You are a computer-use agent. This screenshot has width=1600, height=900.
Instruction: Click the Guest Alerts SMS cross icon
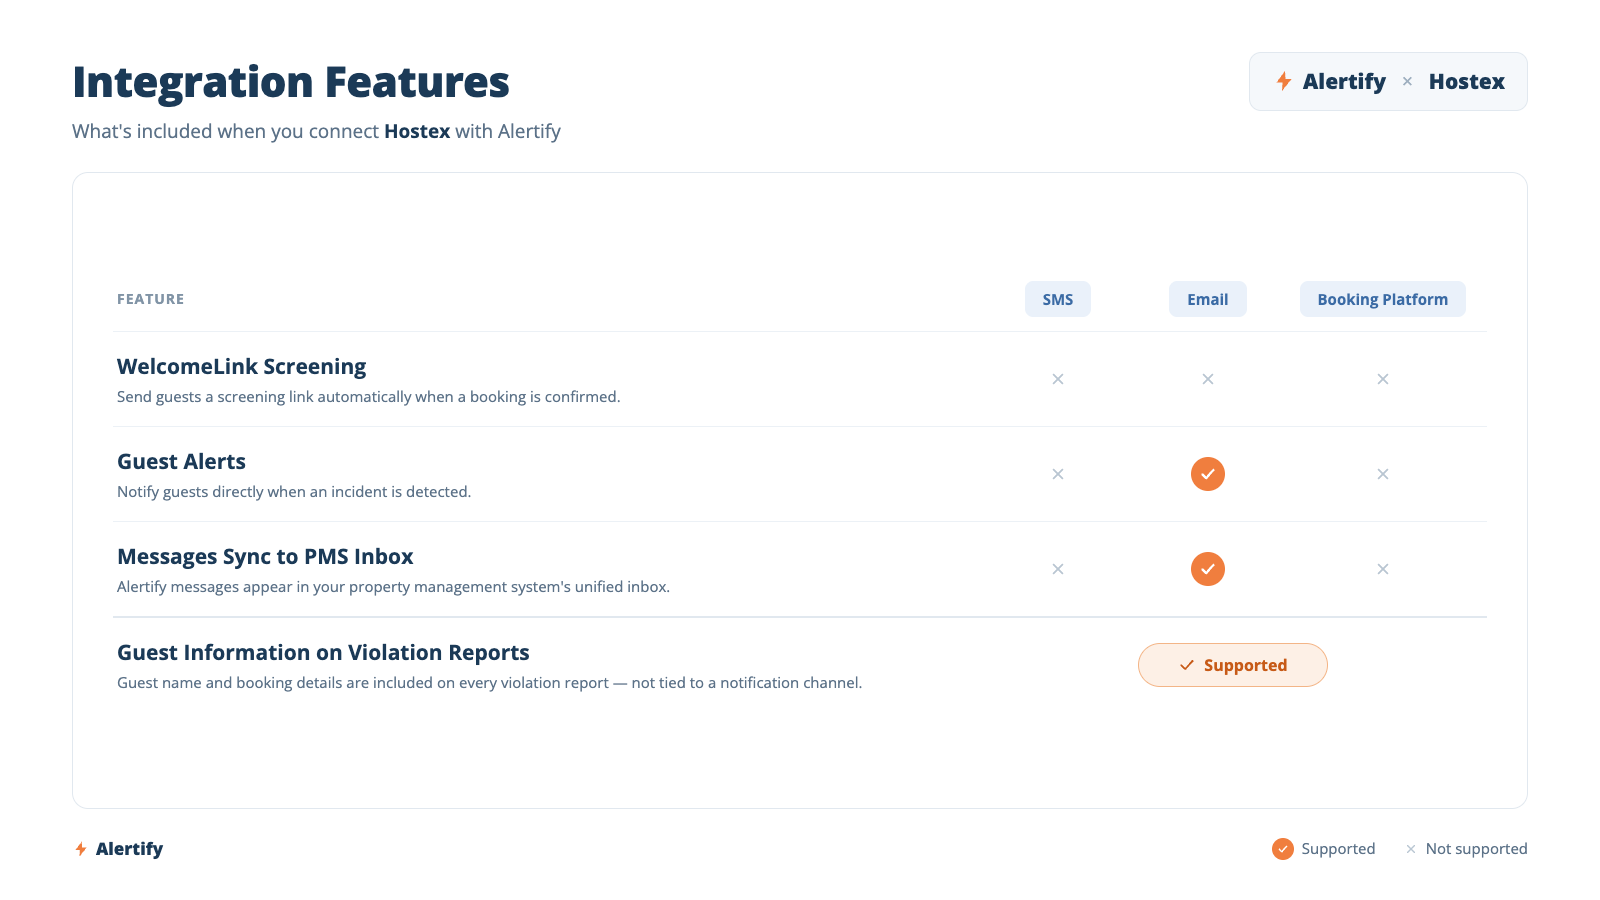point(1058,474)
